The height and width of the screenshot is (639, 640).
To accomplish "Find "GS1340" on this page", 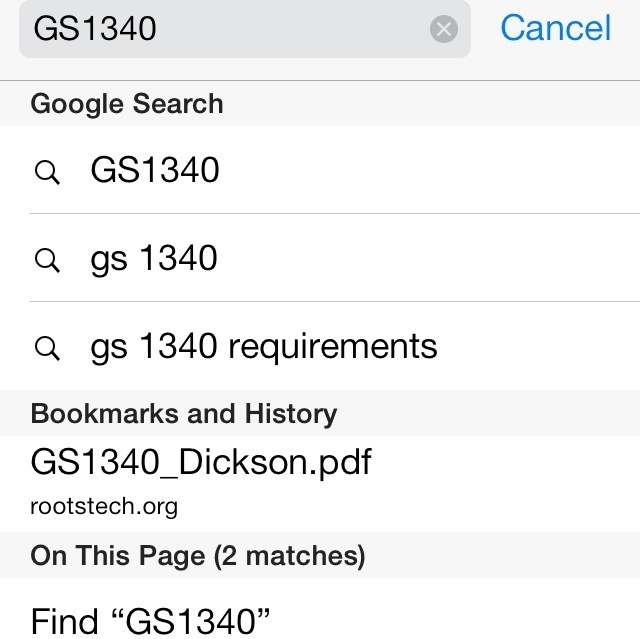I will tap(320, 609).
